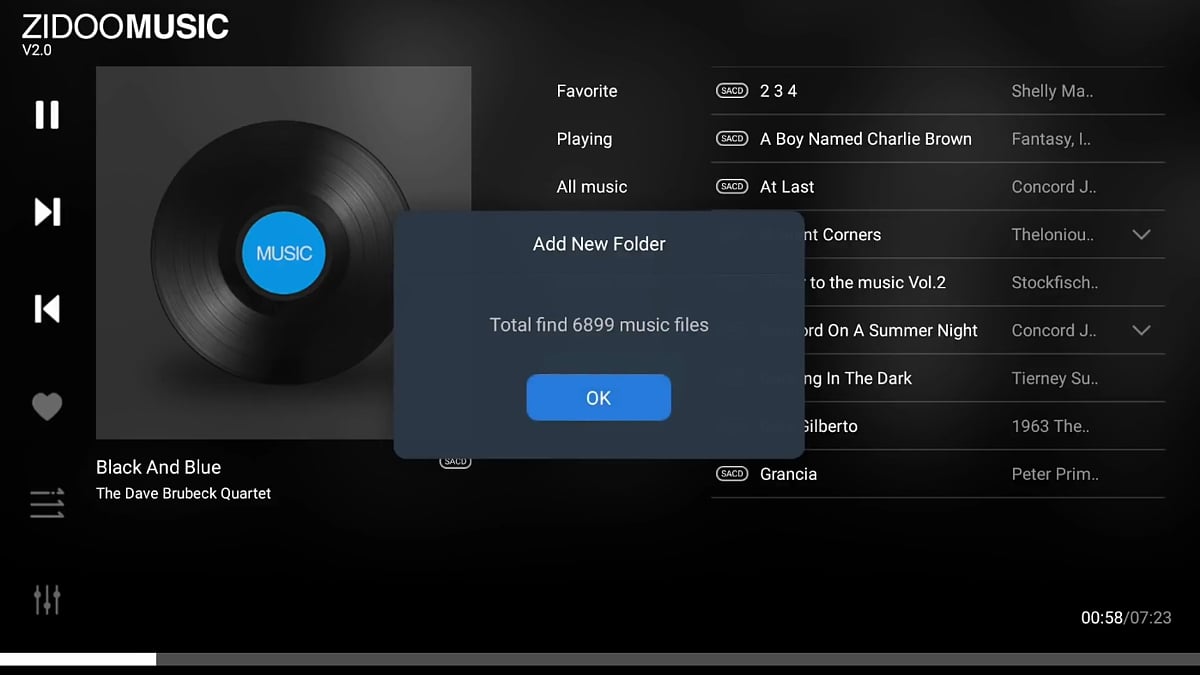The width and height of the screenshot is (1200, 675).
Task: Click the vinyl album artwork
Action: pos(283,252)
